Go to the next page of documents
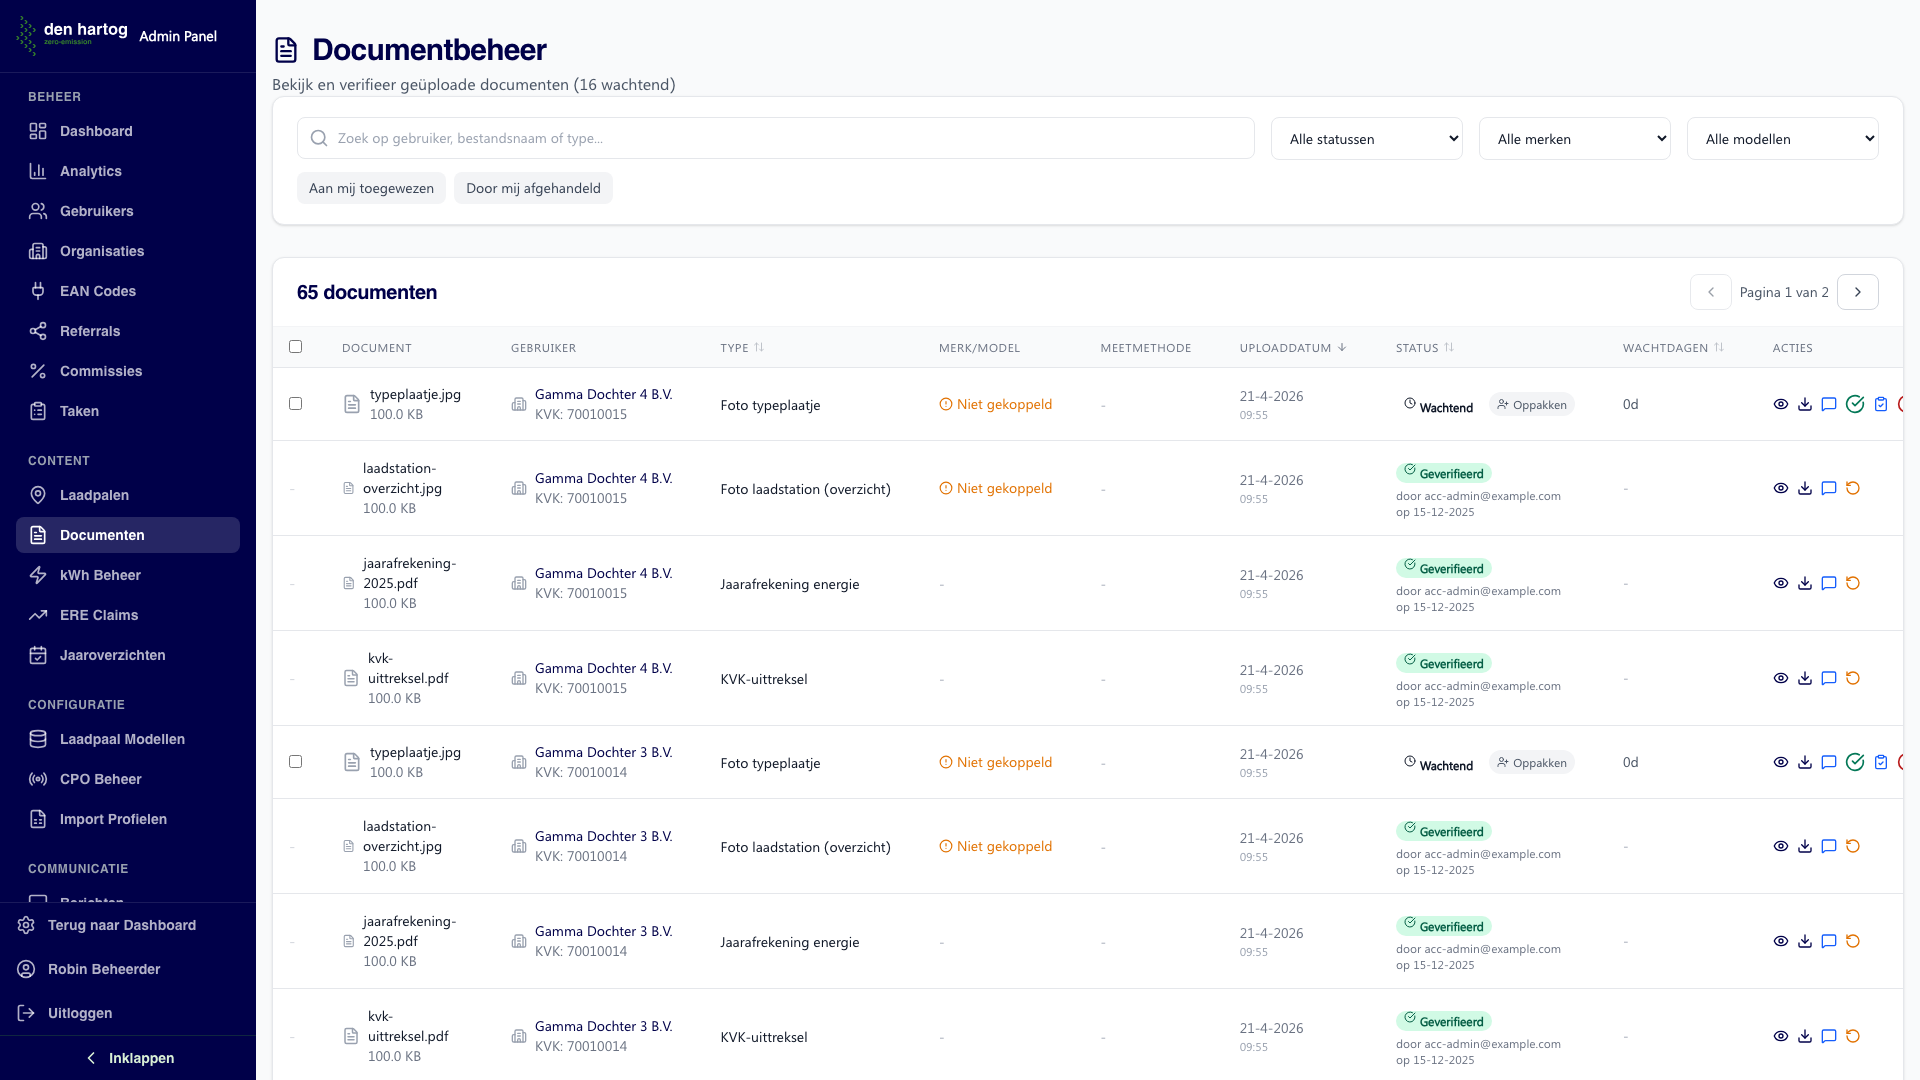This screenshot has width=1920, height=1080. (1858, 292)
